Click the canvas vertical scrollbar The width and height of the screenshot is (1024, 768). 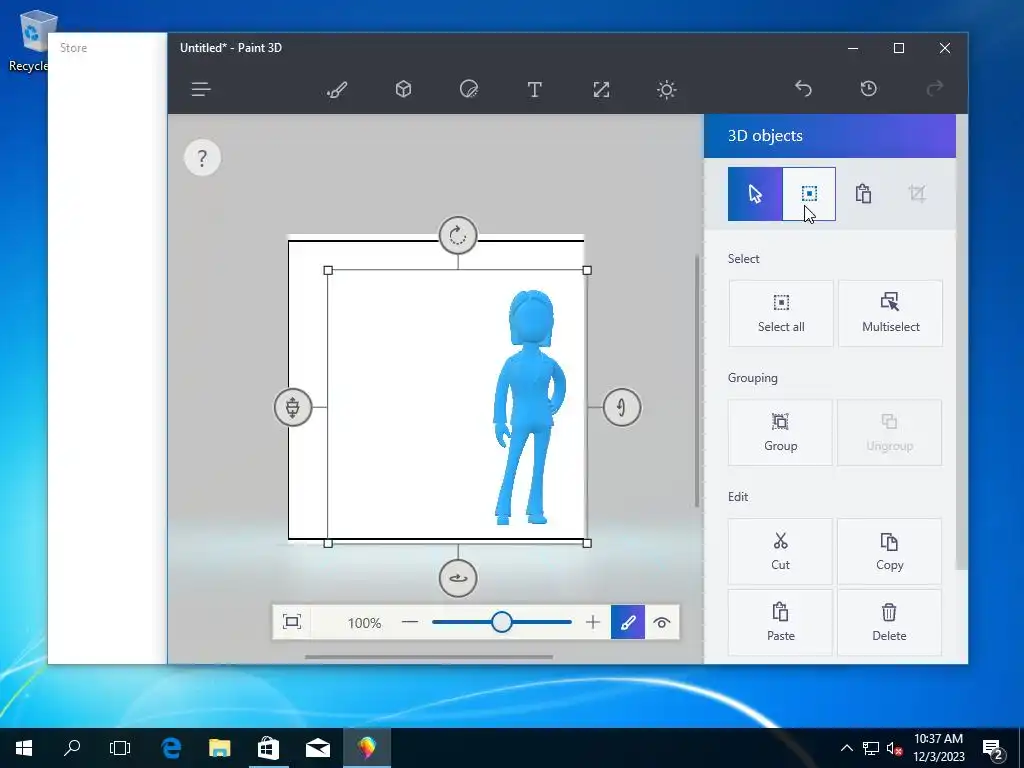(x=697, y=381)
